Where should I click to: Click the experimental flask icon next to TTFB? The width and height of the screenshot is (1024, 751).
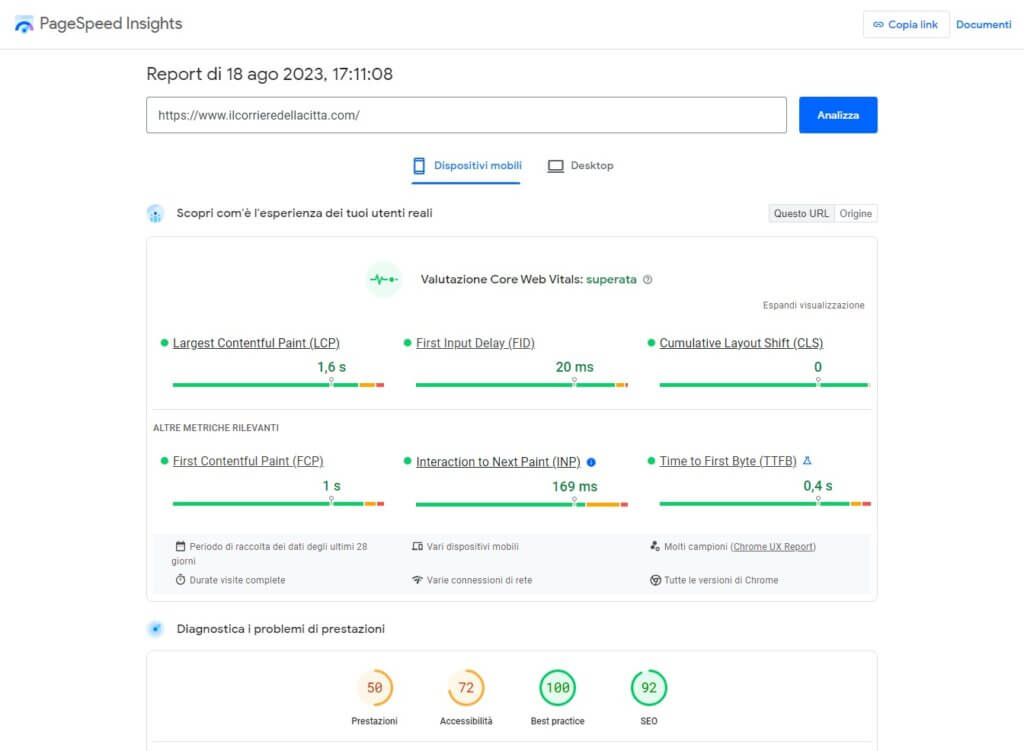click(x=807, y=461)
